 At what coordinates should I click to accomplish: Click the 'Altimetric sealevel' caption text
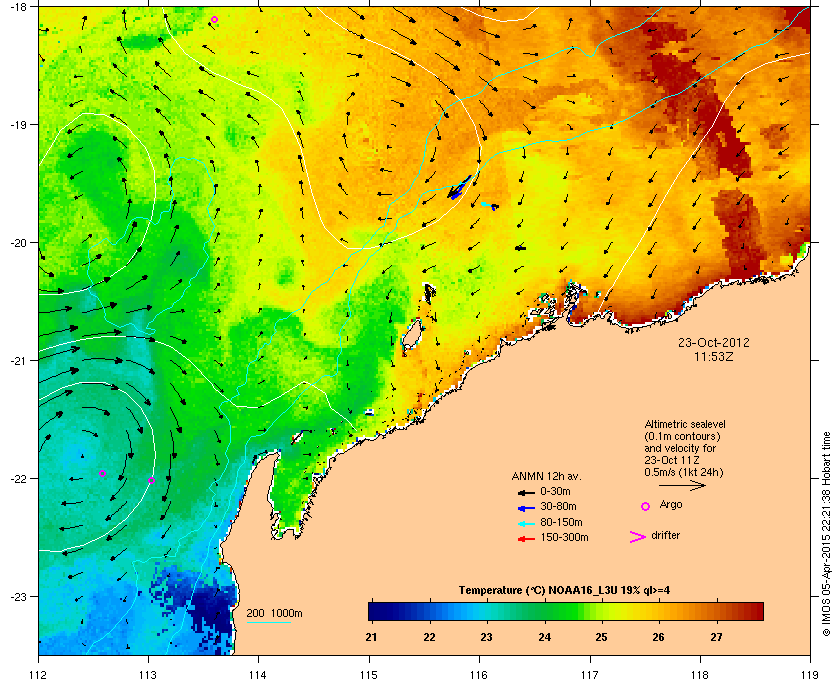click(685, 424)
